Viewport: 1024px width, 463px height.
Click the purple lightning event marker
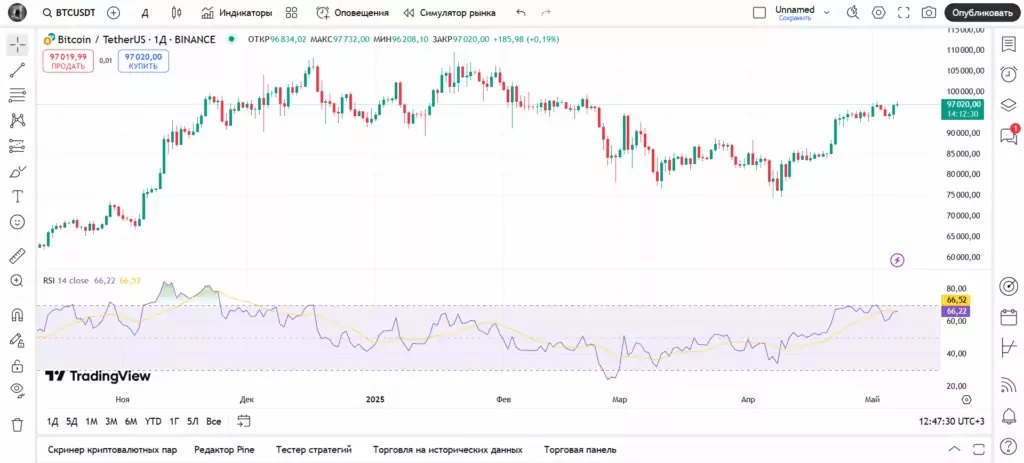click(x=897, y=261)
